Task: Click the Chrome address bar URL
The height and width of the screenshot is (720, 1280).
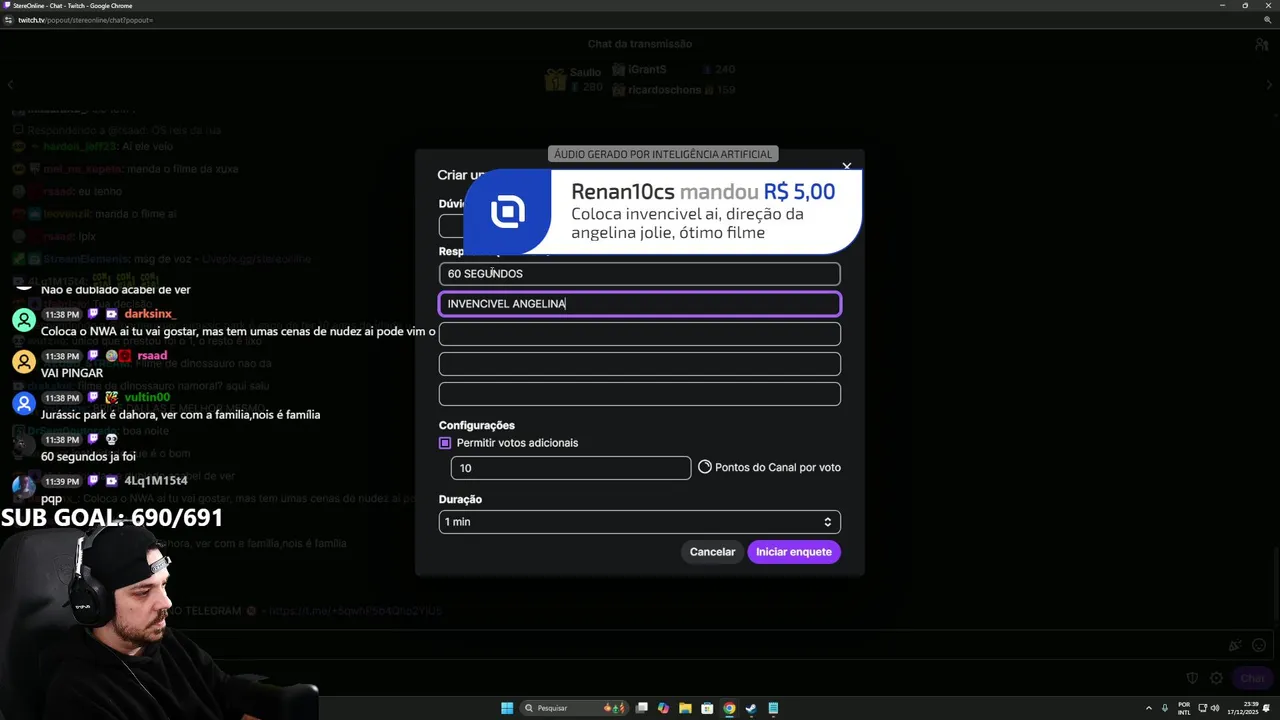Action: point(85,20)
